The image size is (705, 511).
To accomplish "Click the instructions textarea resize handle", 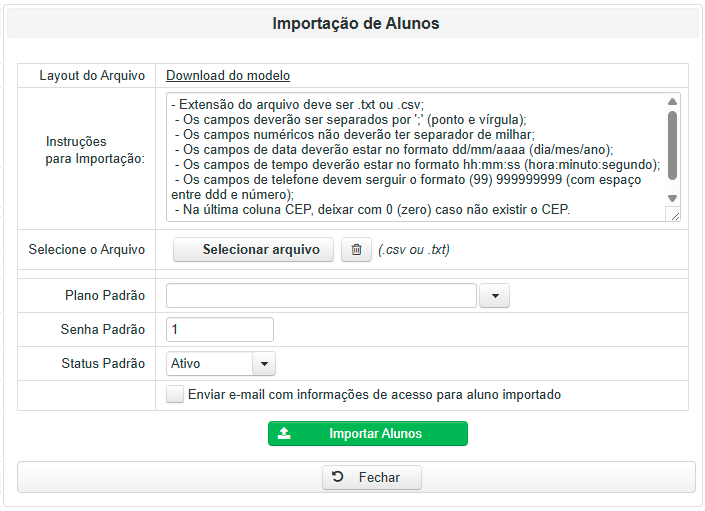I will click(673, 214).
